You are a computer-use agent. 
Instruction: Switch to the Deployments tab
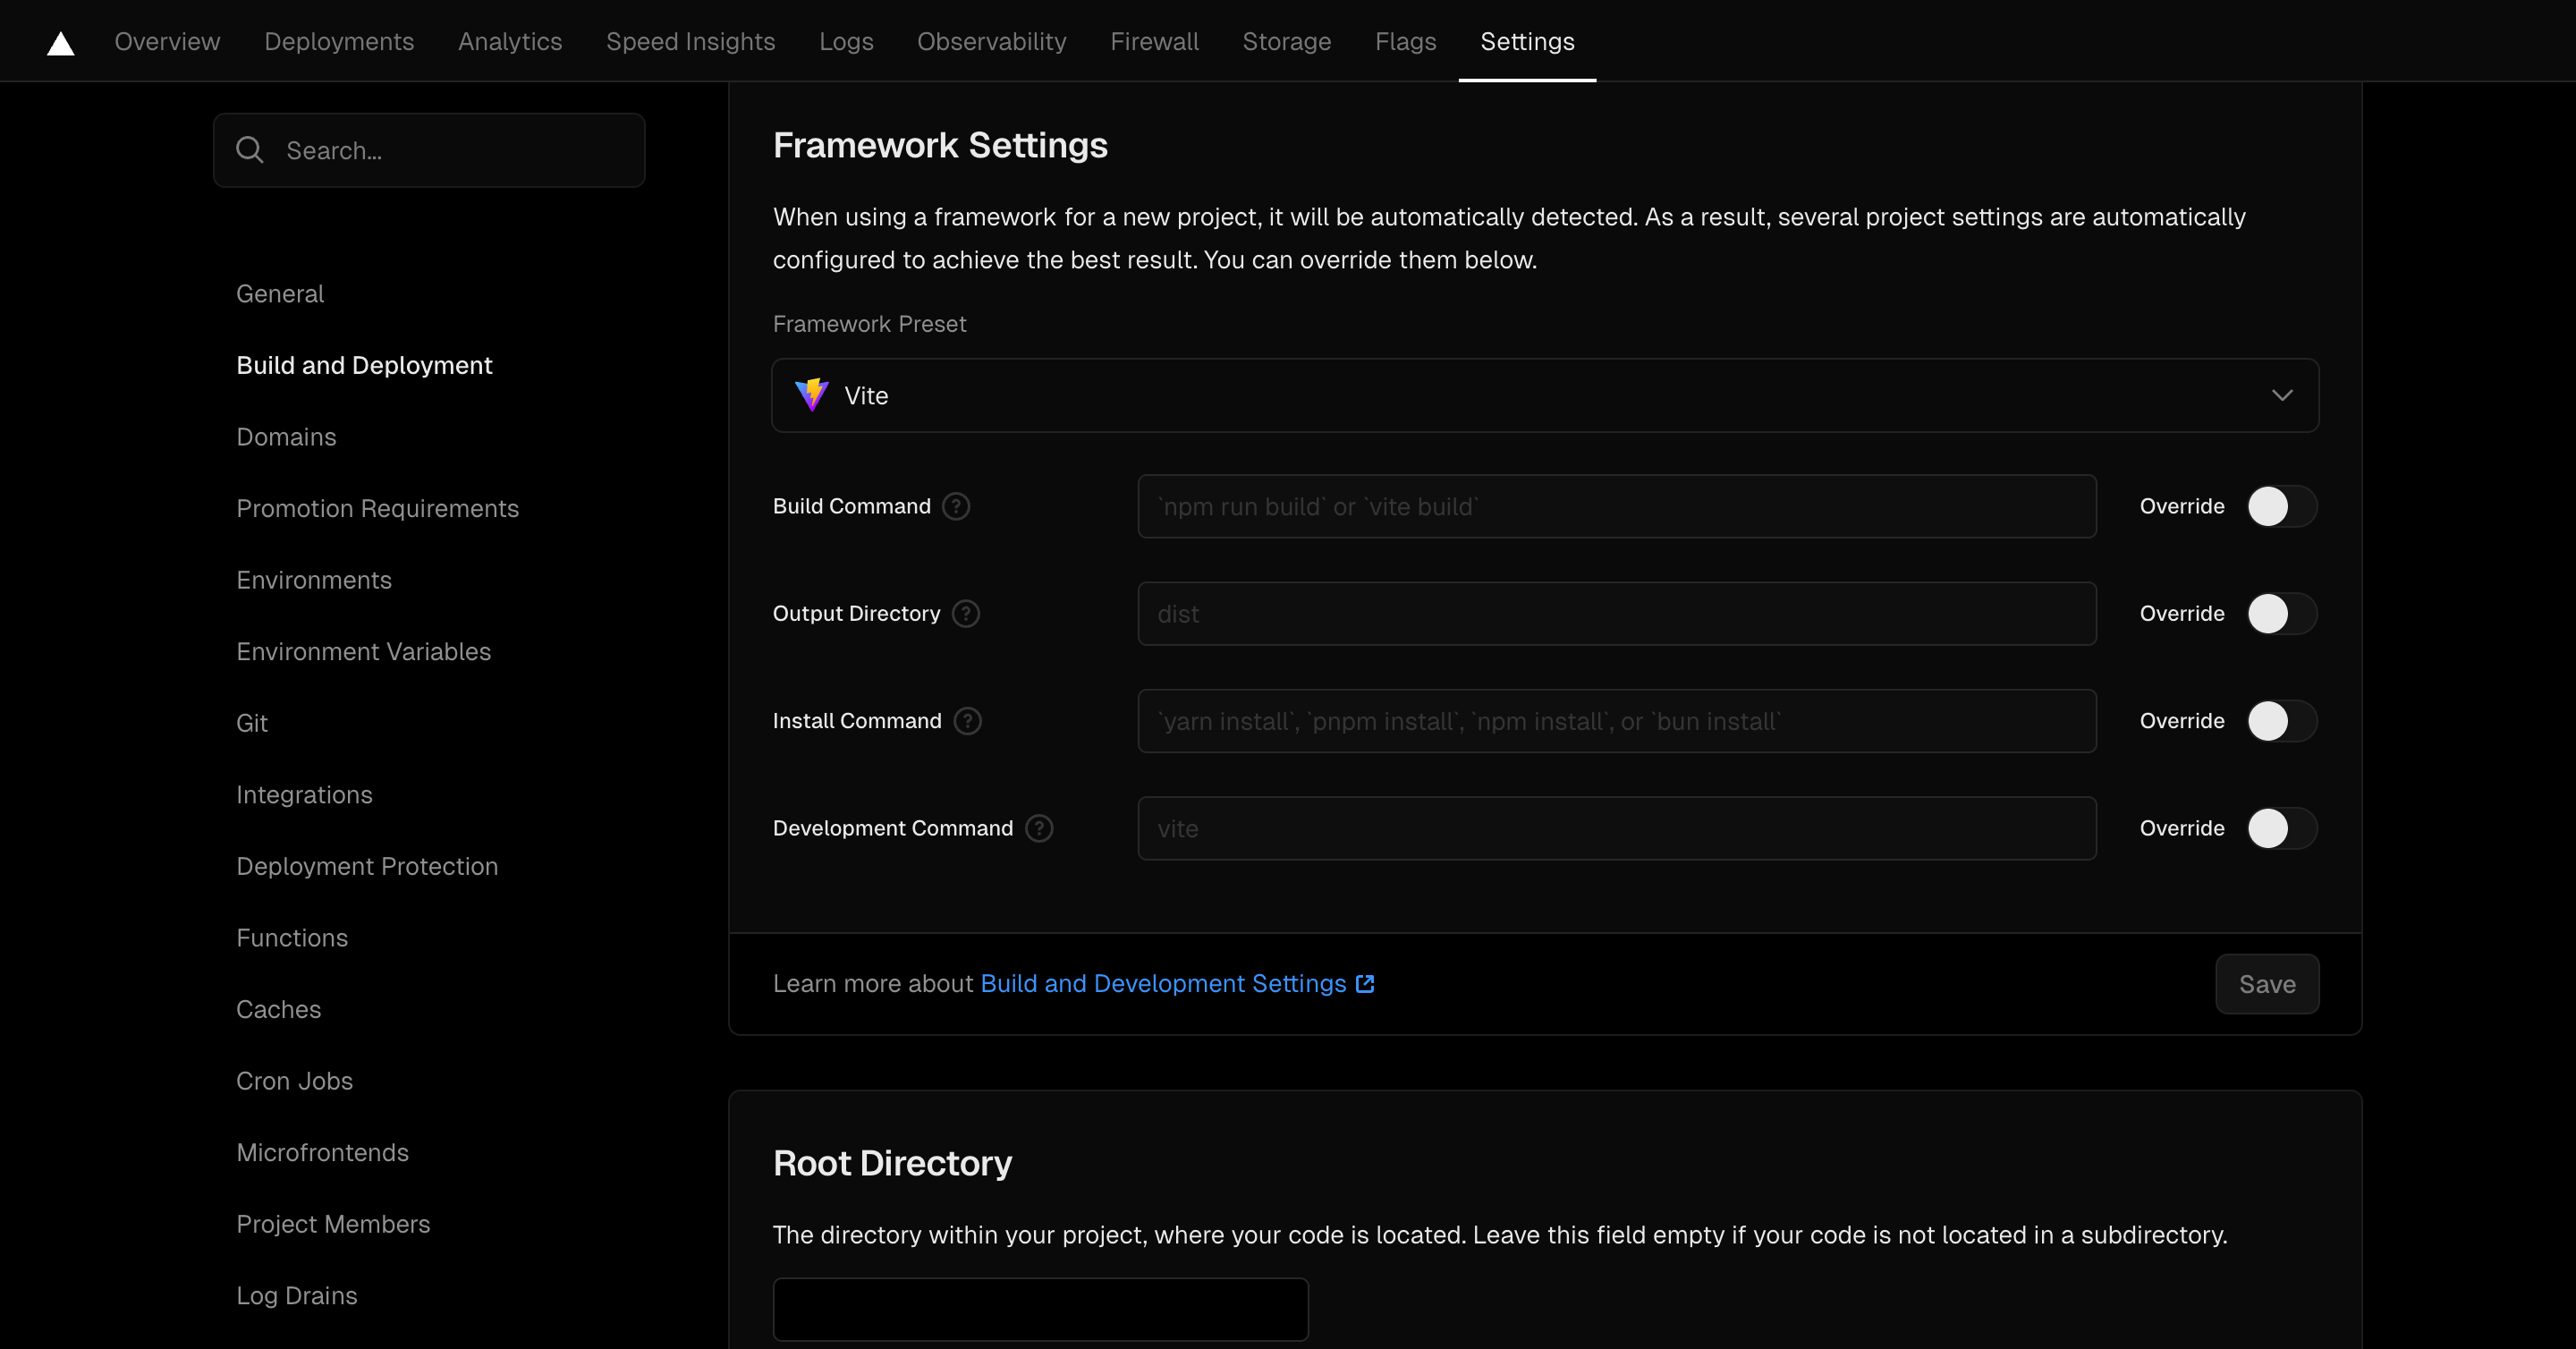(339, 41)
